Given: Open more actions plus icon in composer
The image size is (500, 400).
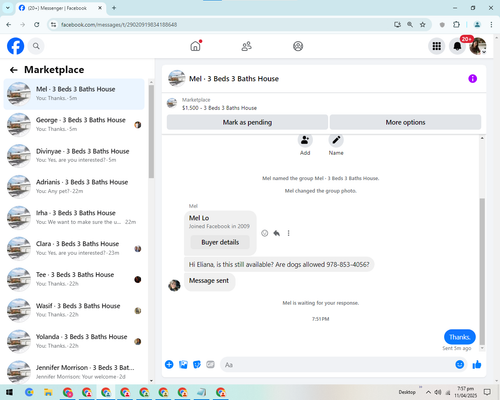Looking at the screenshot, I should [169, 365].
